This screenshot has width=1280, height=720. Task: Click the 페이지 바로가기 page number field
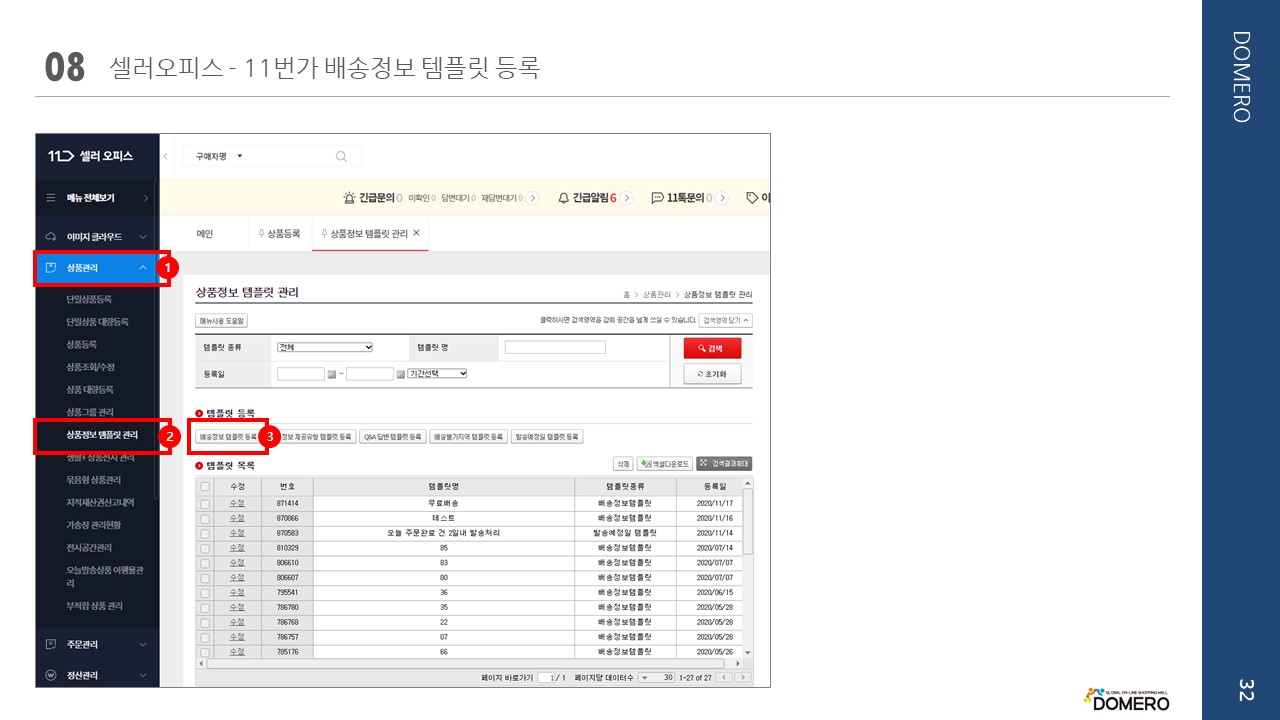click(546, 677)
